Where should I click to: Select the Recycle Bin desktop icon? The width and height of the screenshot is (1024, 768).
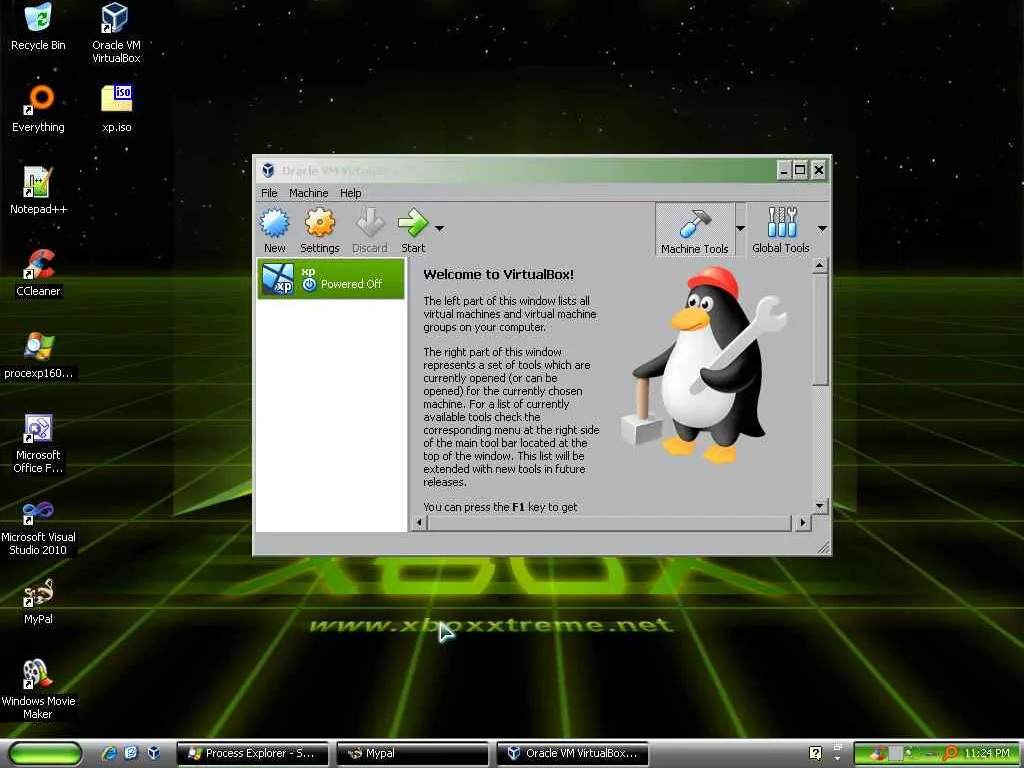coord(39,27)
